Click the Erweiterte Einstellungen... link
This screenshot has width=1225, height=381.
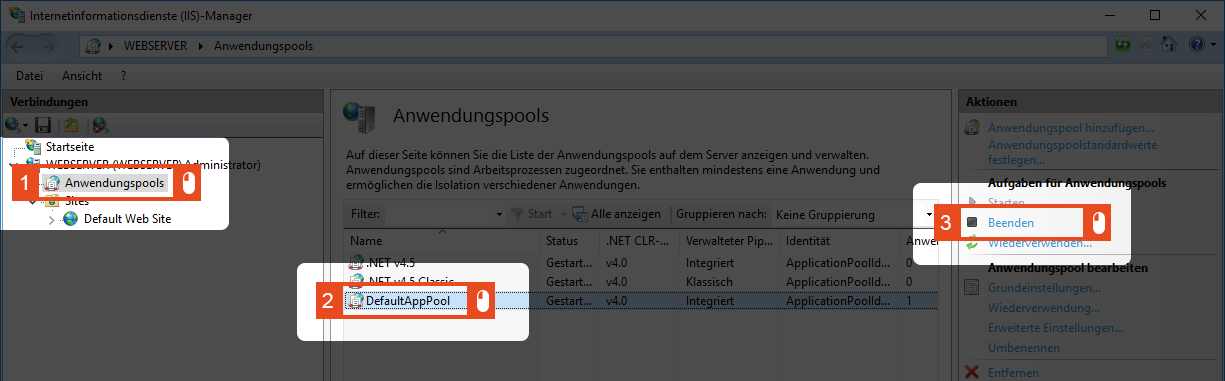[1055, 328]
